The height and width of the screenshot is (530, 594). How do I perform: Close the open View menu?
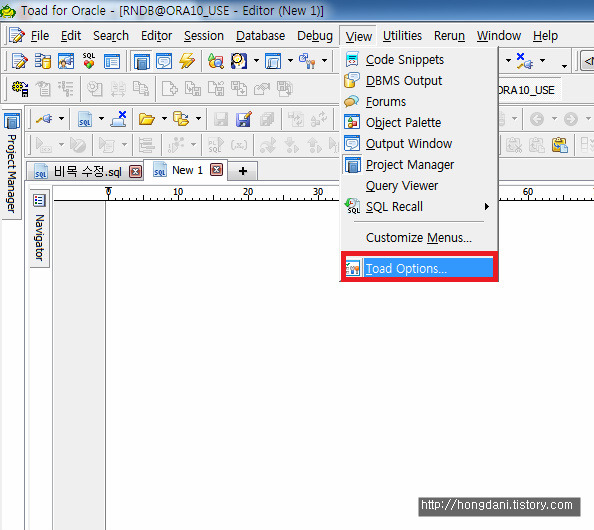pos(358,36)
